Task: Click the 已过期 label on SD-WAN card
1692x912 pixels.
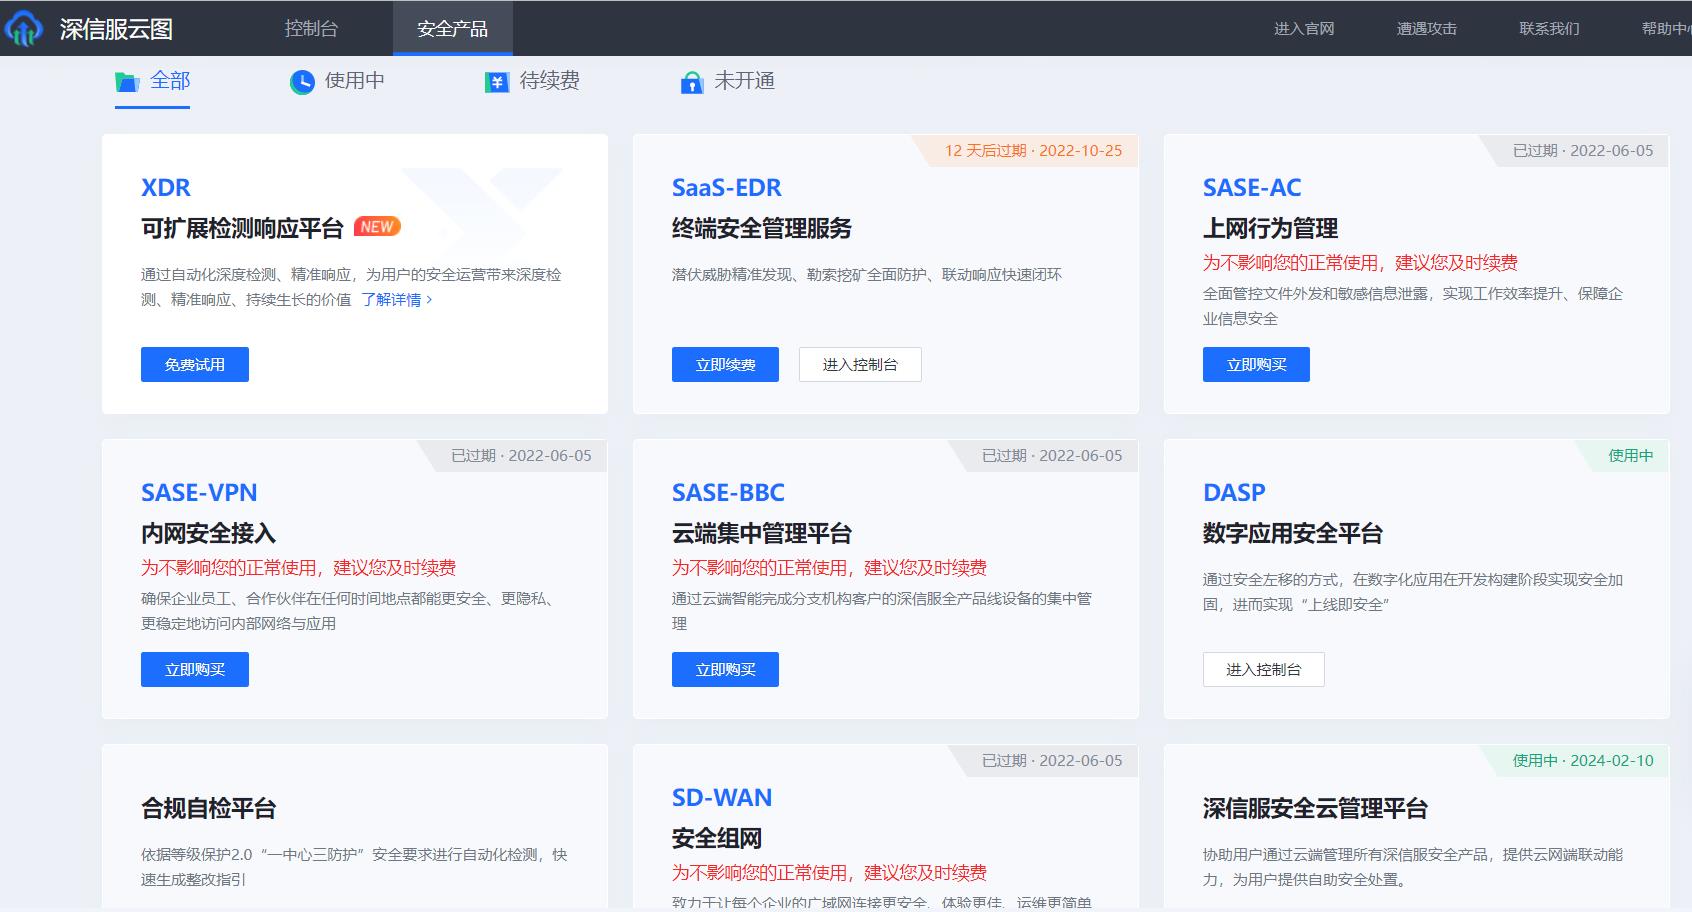Action: click(1052, 761)
